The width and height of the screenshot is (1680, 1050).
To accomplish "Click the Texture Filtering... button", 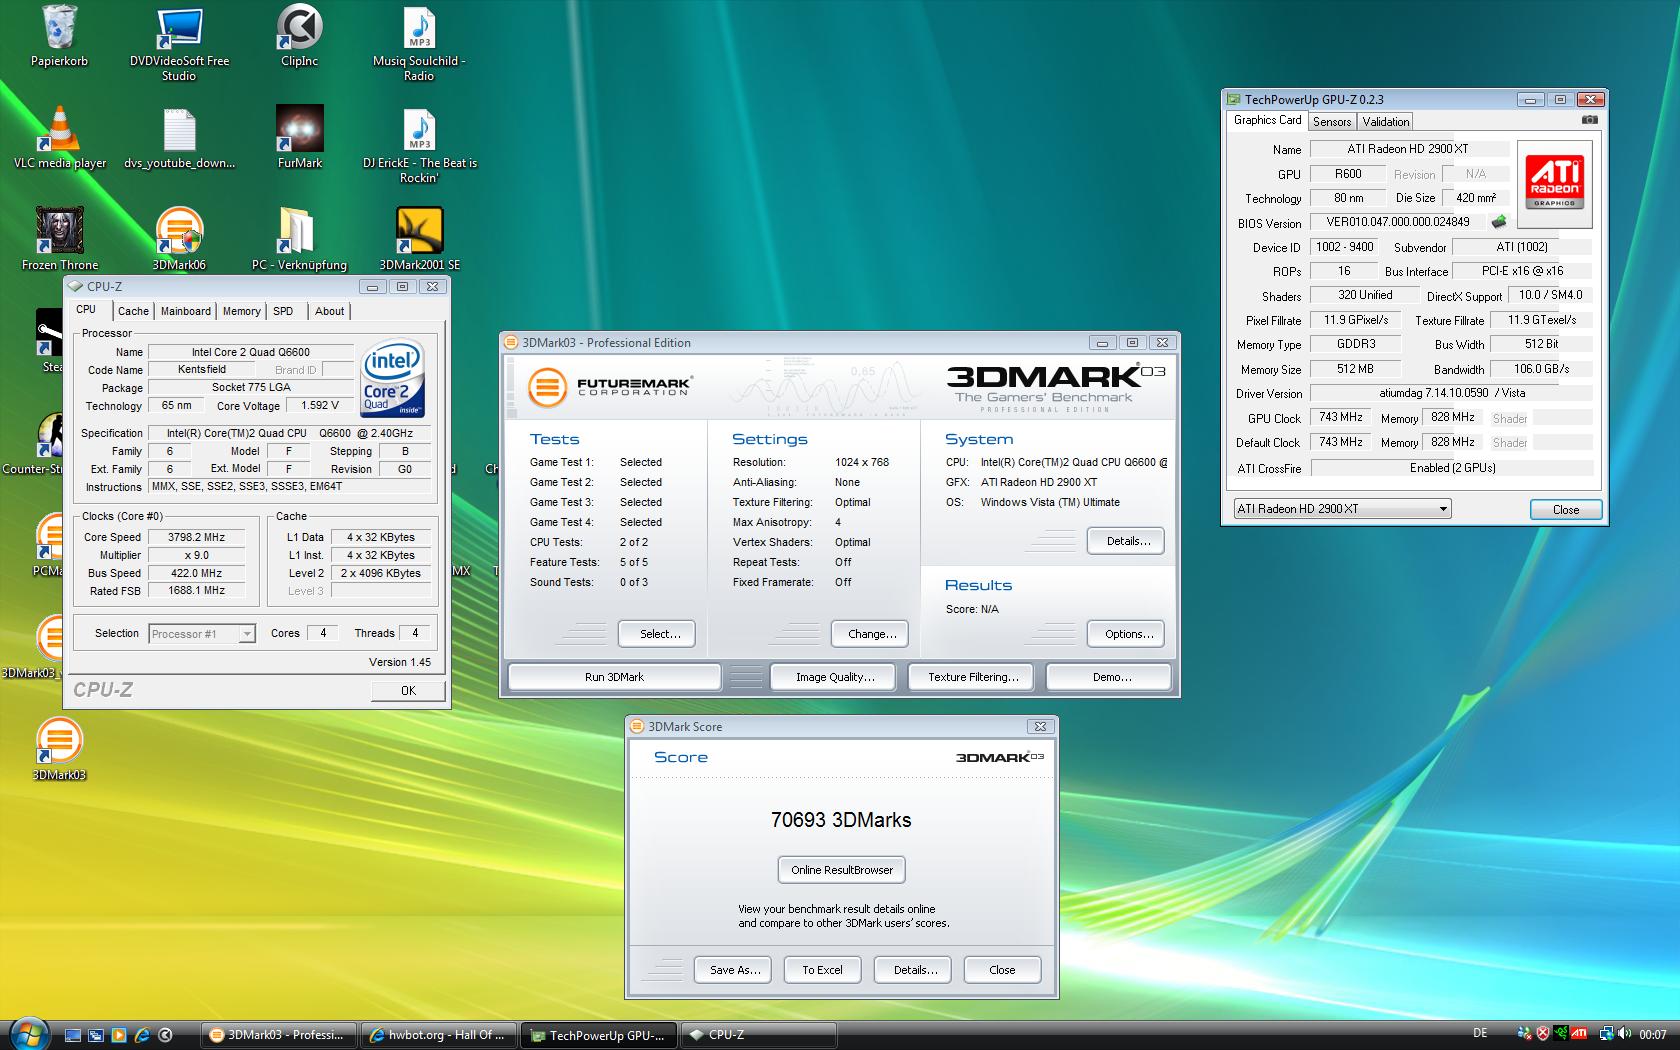I will 973,677.
